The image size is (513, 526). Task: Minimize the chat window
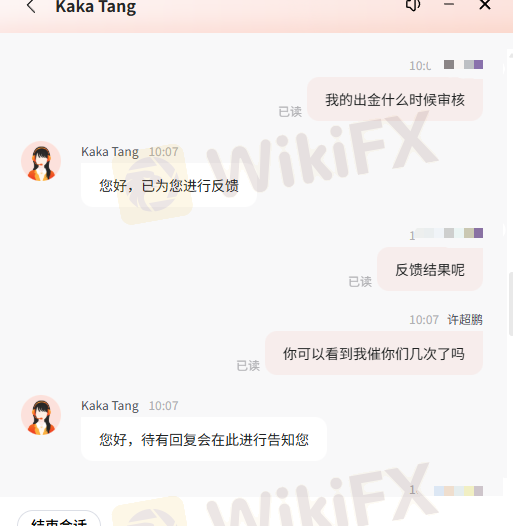click(x=449, y=4)
